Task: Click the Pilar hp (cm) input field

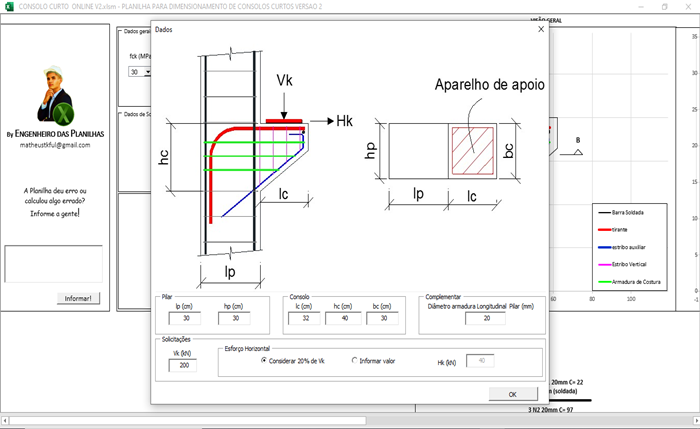Action: pos(234,318)
